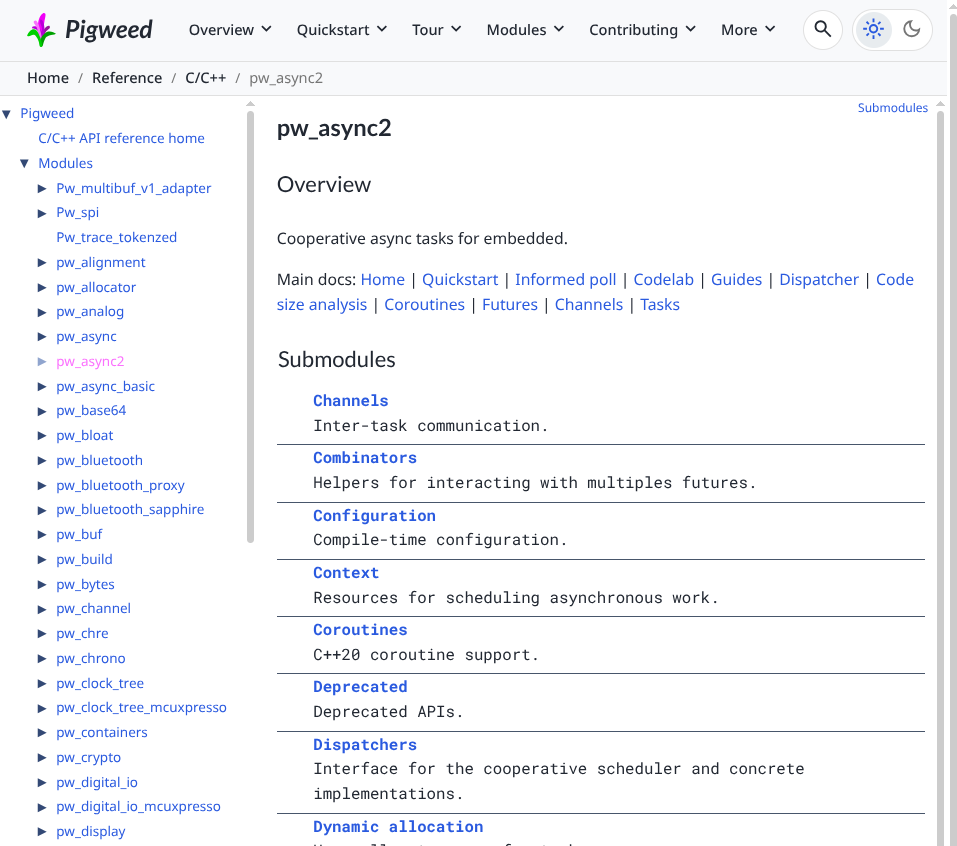Select pw_bluetooth_sapphire in sidebar
This screenshot has height=846, width=957.
(130, 510)
